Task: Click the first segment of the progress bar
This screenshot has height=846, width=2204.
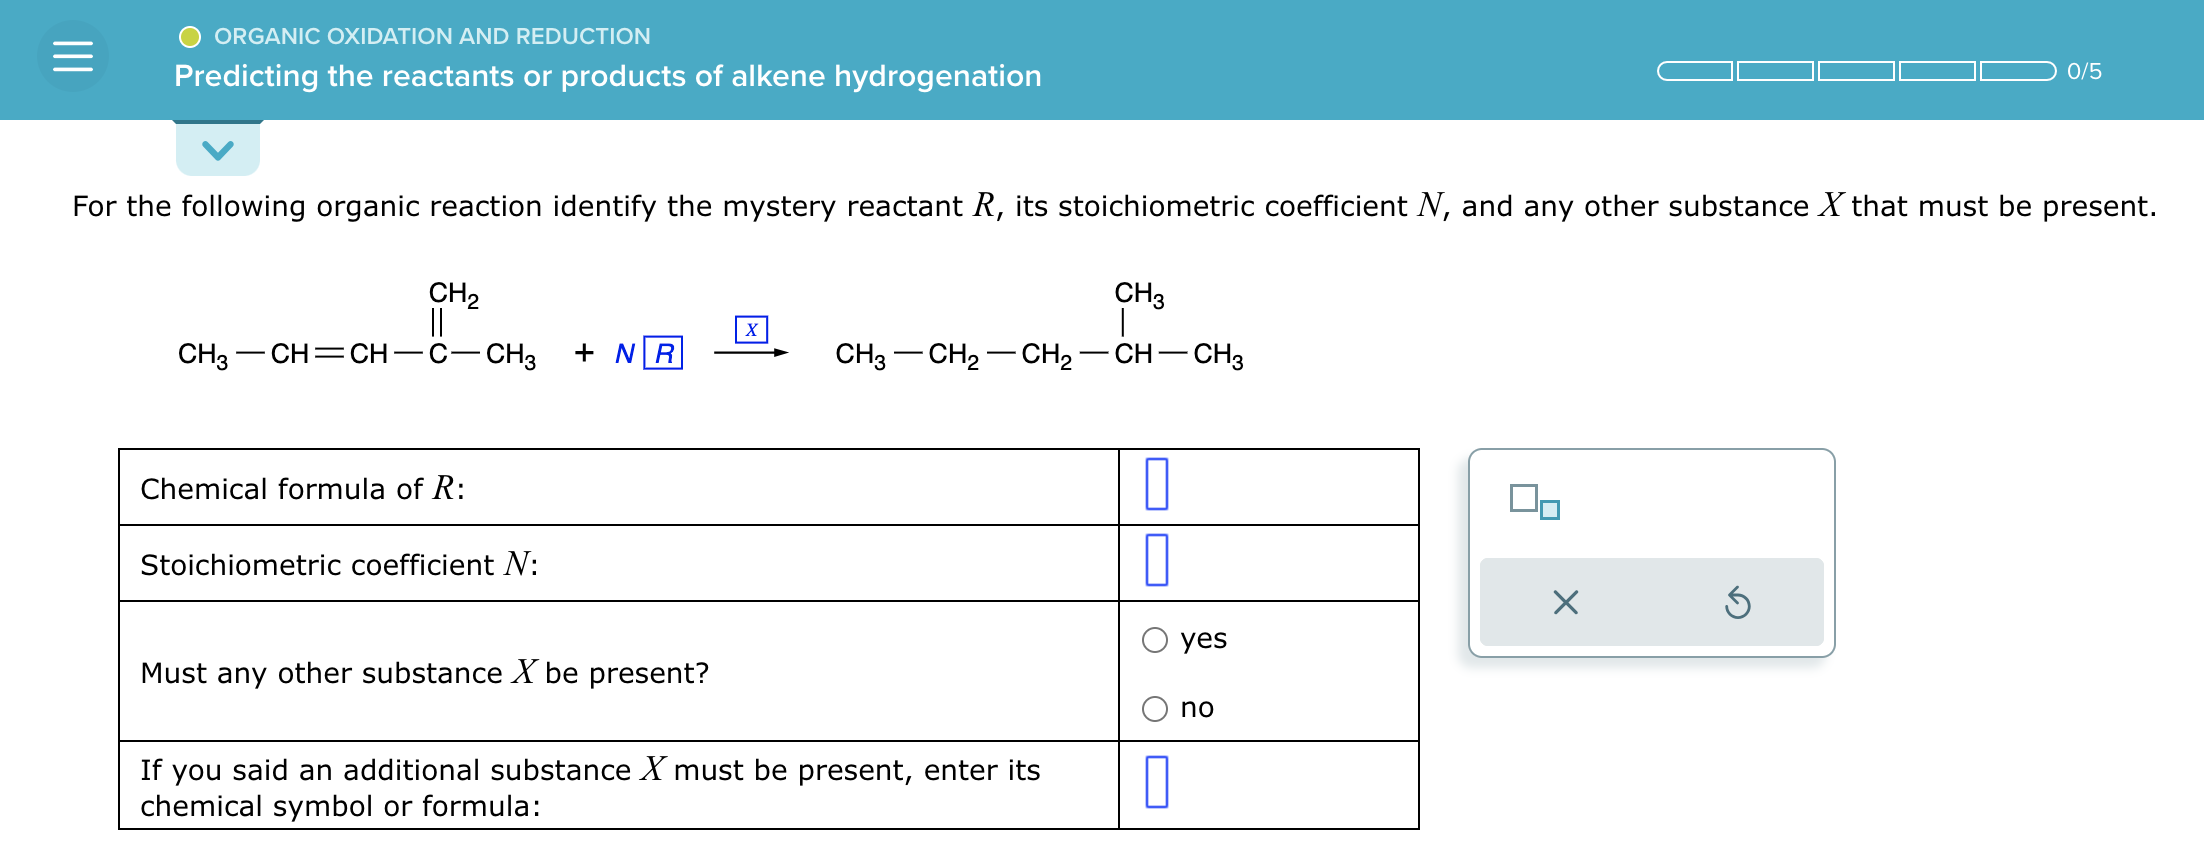Action: click(1695, 71)
